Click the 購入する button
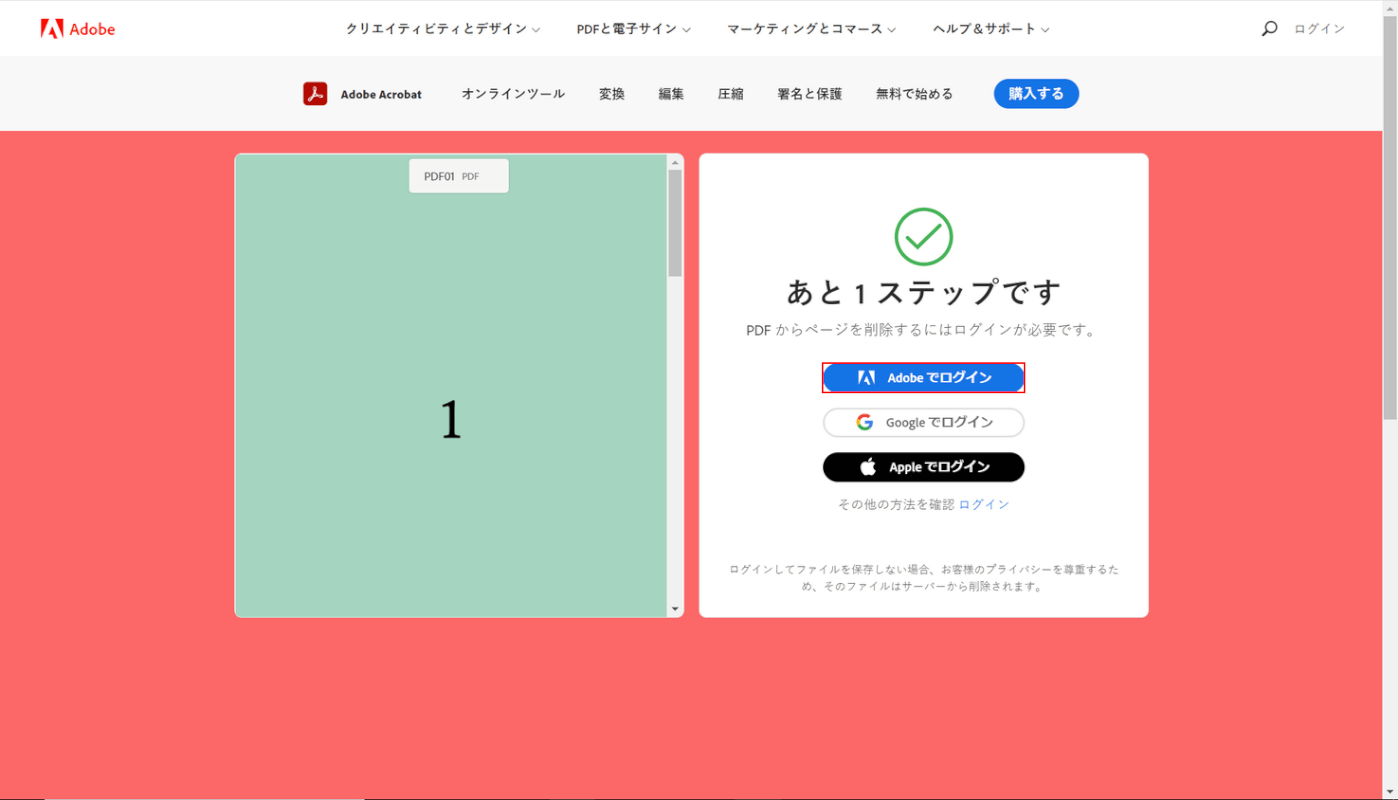The height and width of the screenshot is (800, 1398). 1036,94
